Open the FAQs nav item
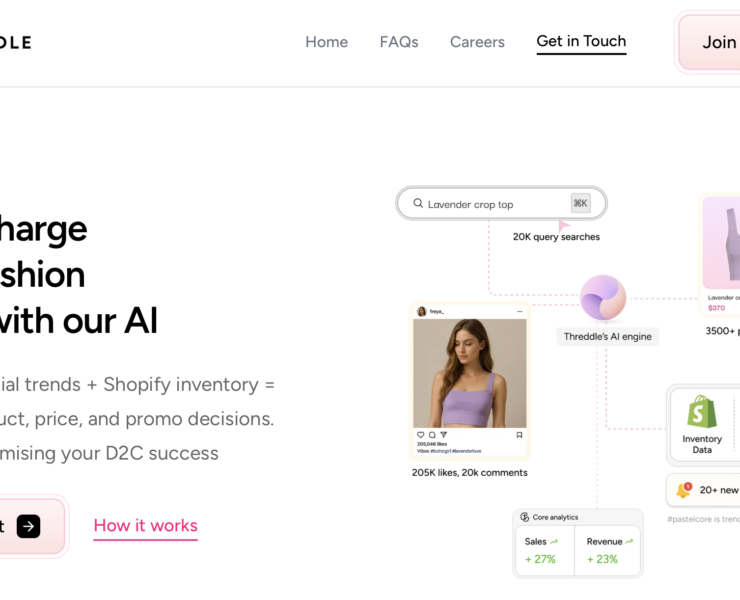740x600 pixels. 399,42
